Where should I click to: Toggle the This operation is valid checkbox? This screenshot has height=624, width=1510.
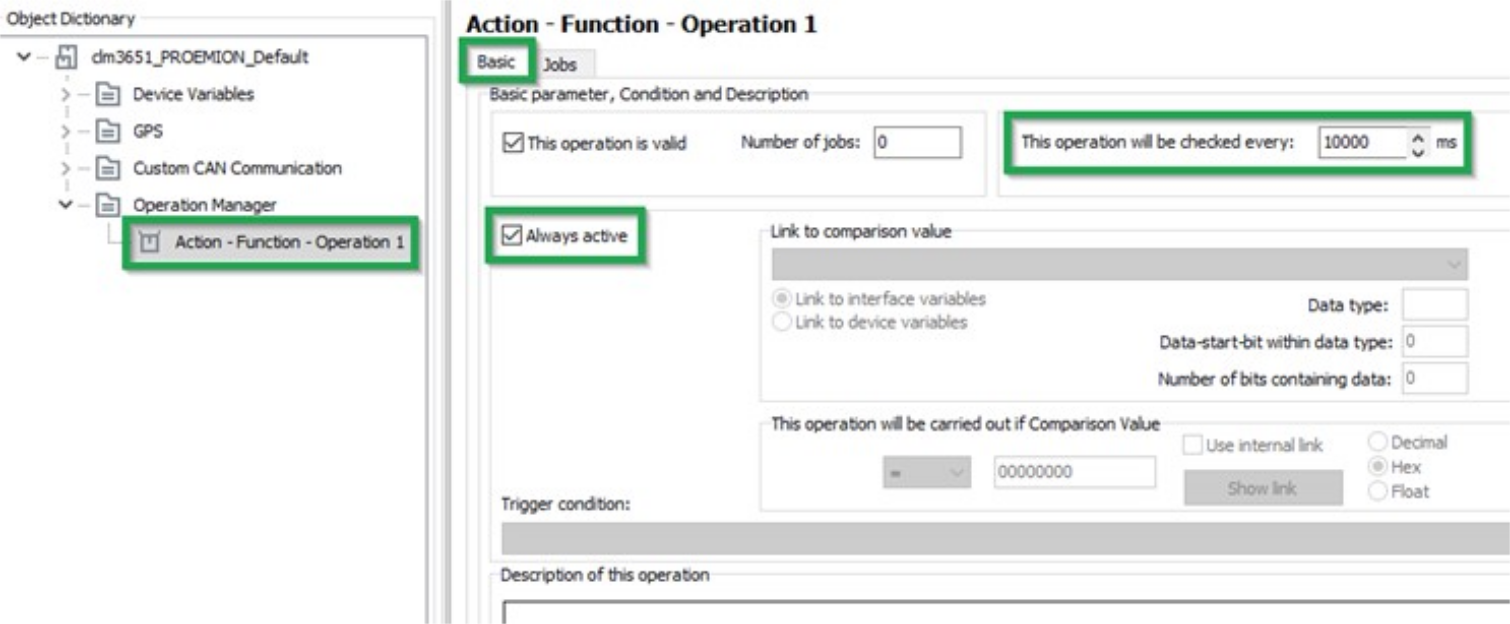[512, 143]
